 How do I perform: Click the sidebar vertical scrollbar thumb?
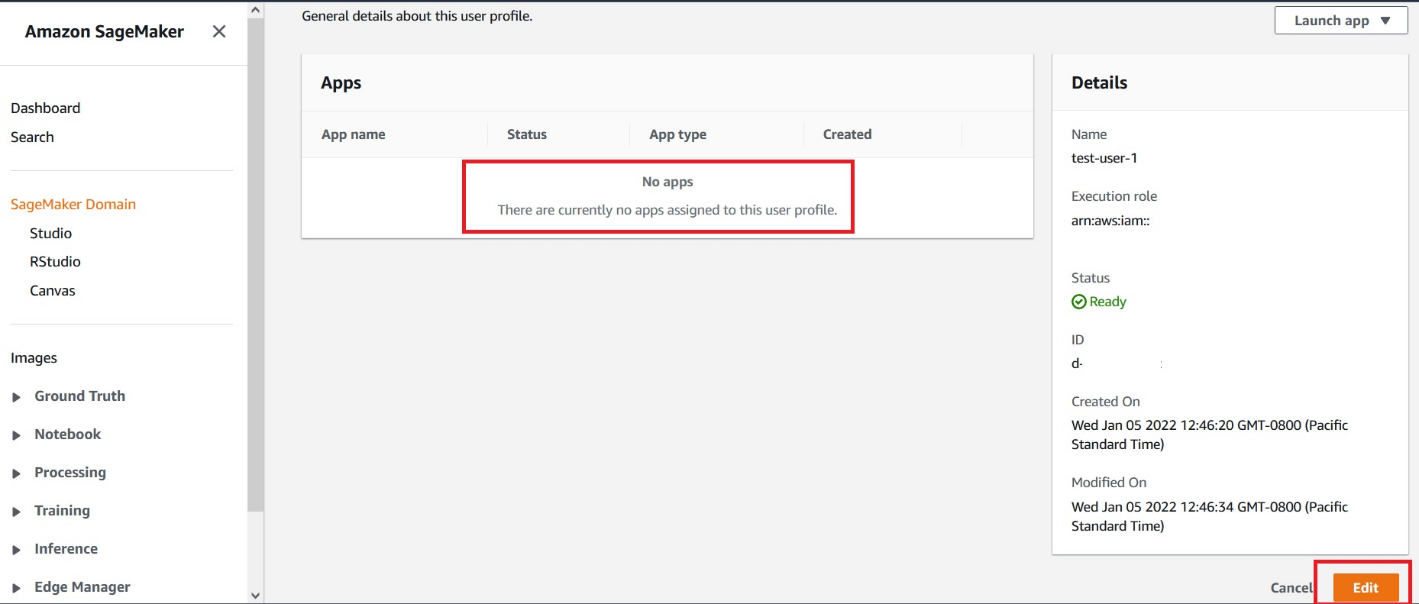coord(256,264)
